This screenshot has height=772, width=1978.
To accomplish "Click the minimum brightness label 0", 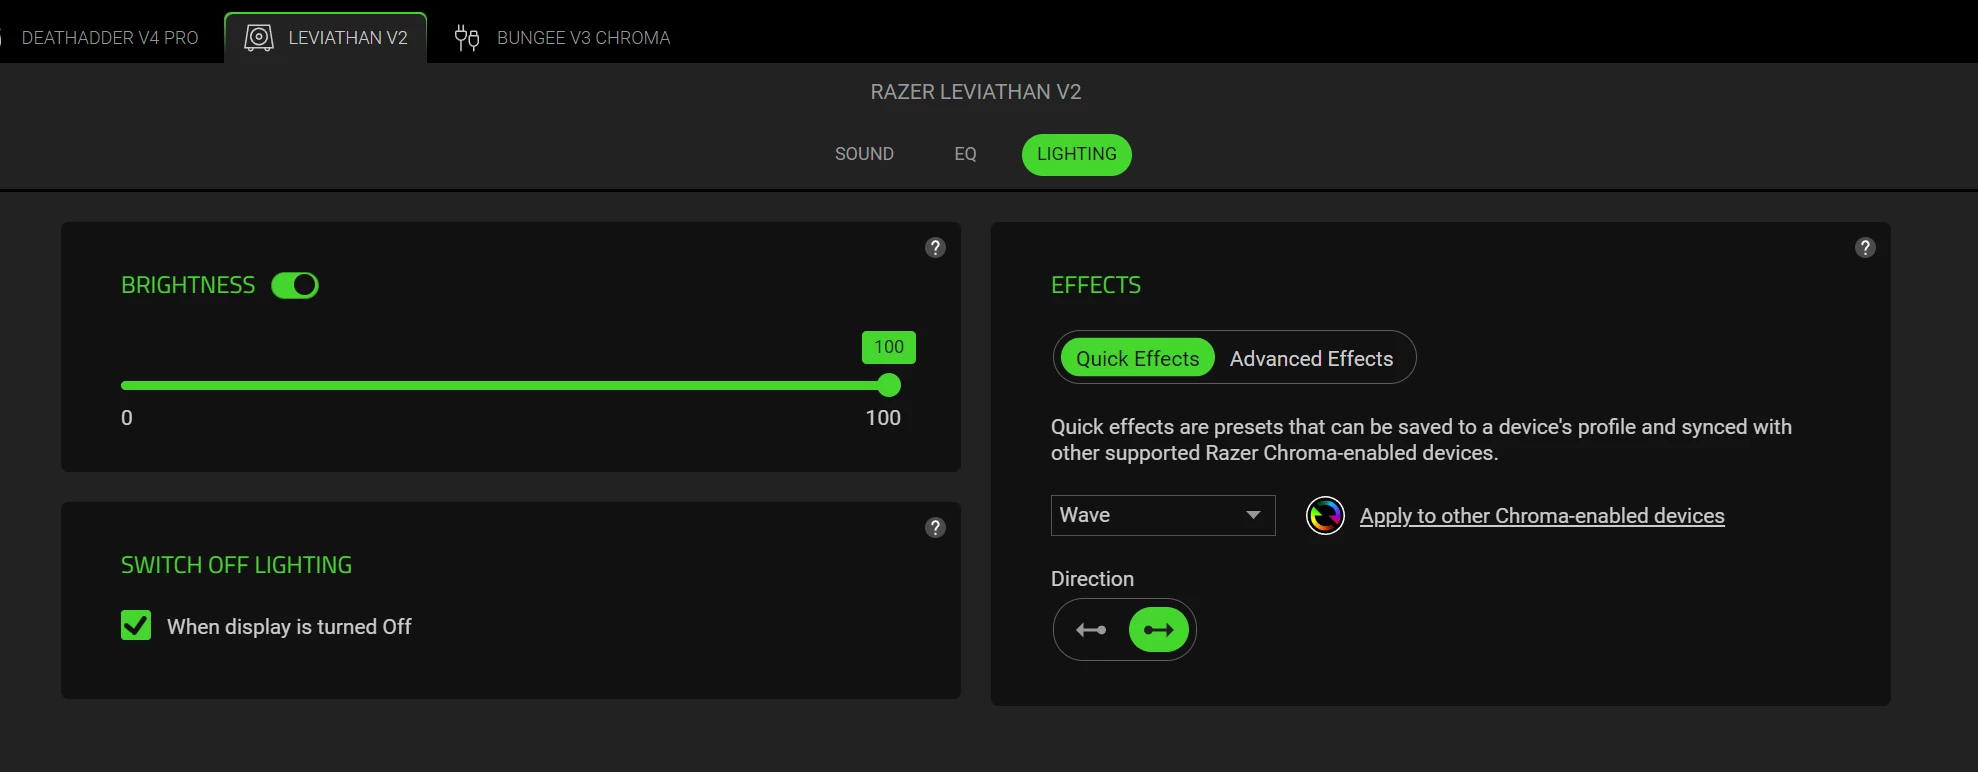I will coord(127,418).
